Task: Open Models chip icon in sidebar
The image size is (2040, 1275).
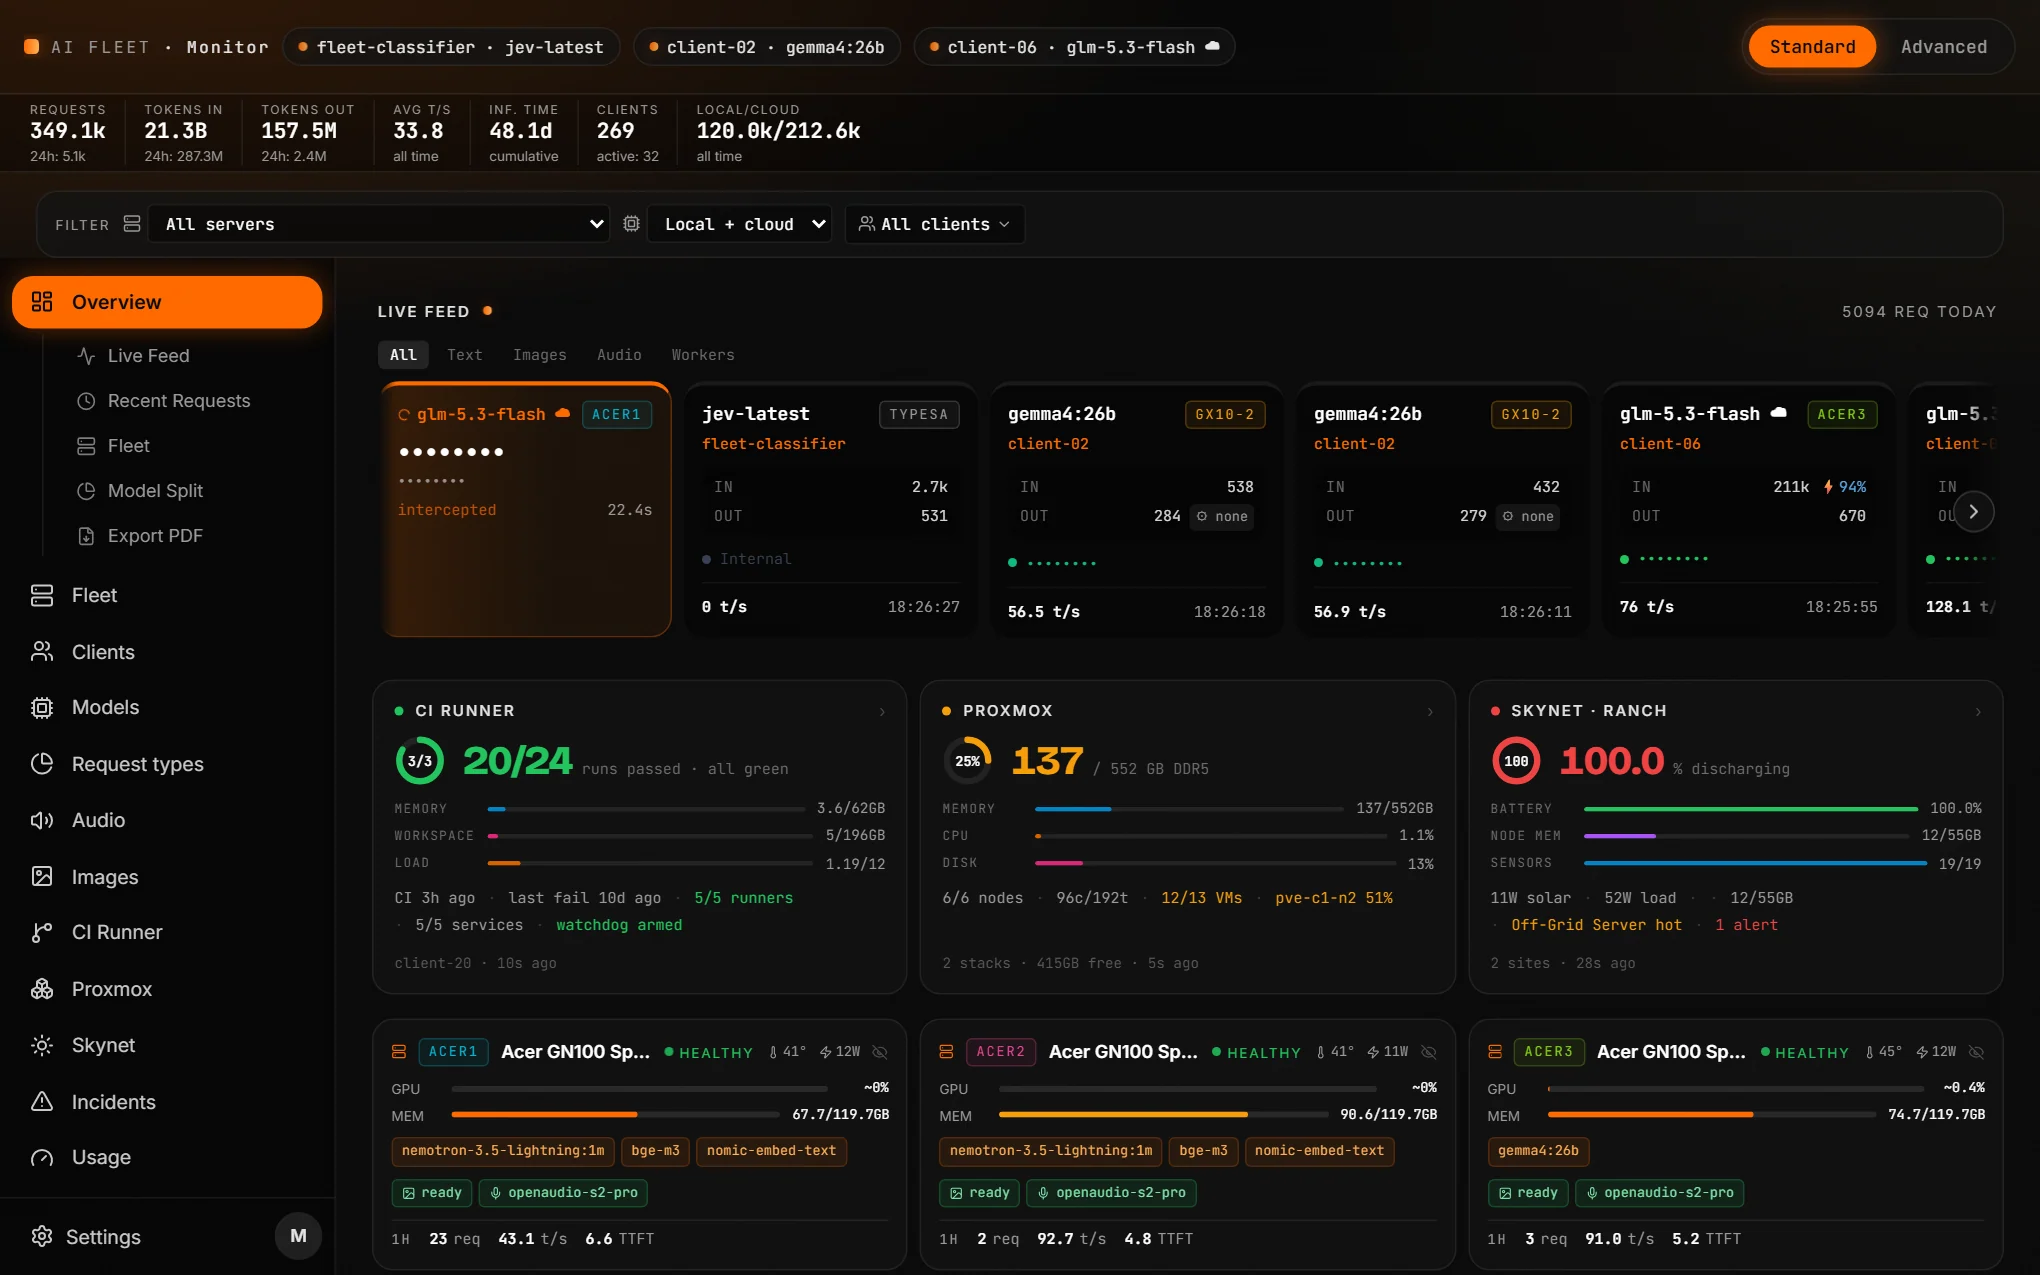Action: [x=42, y=708]
